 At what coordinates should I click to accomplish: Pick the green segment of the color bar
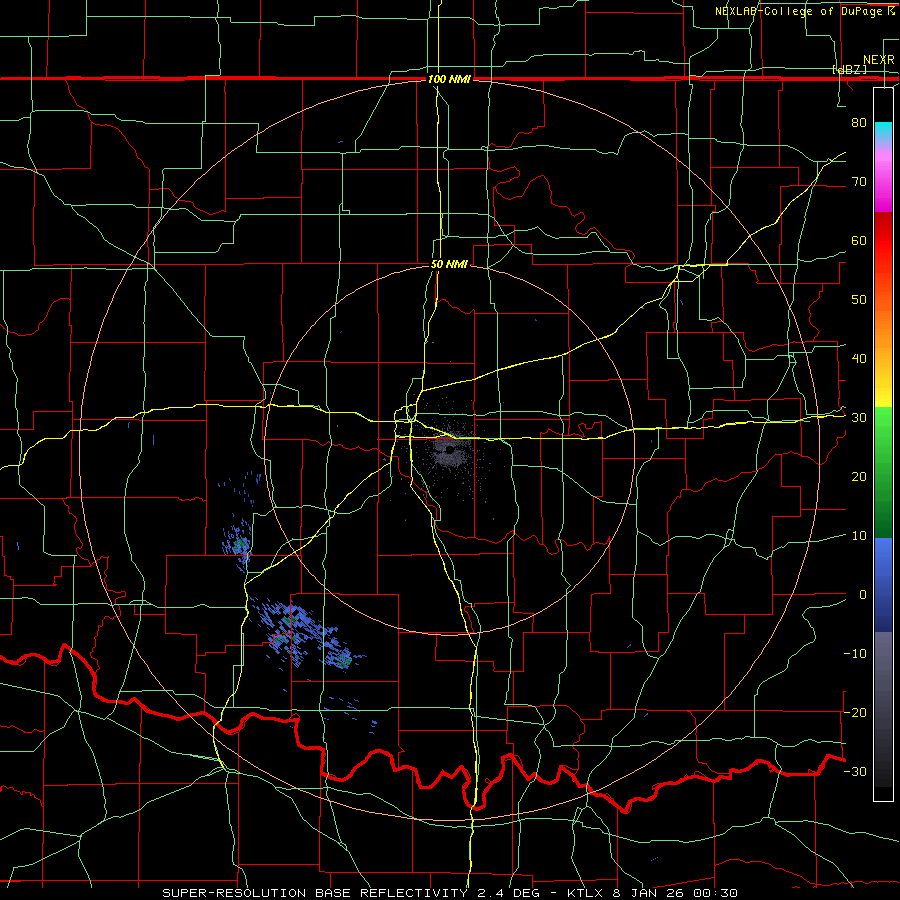(x=883, y=472)
